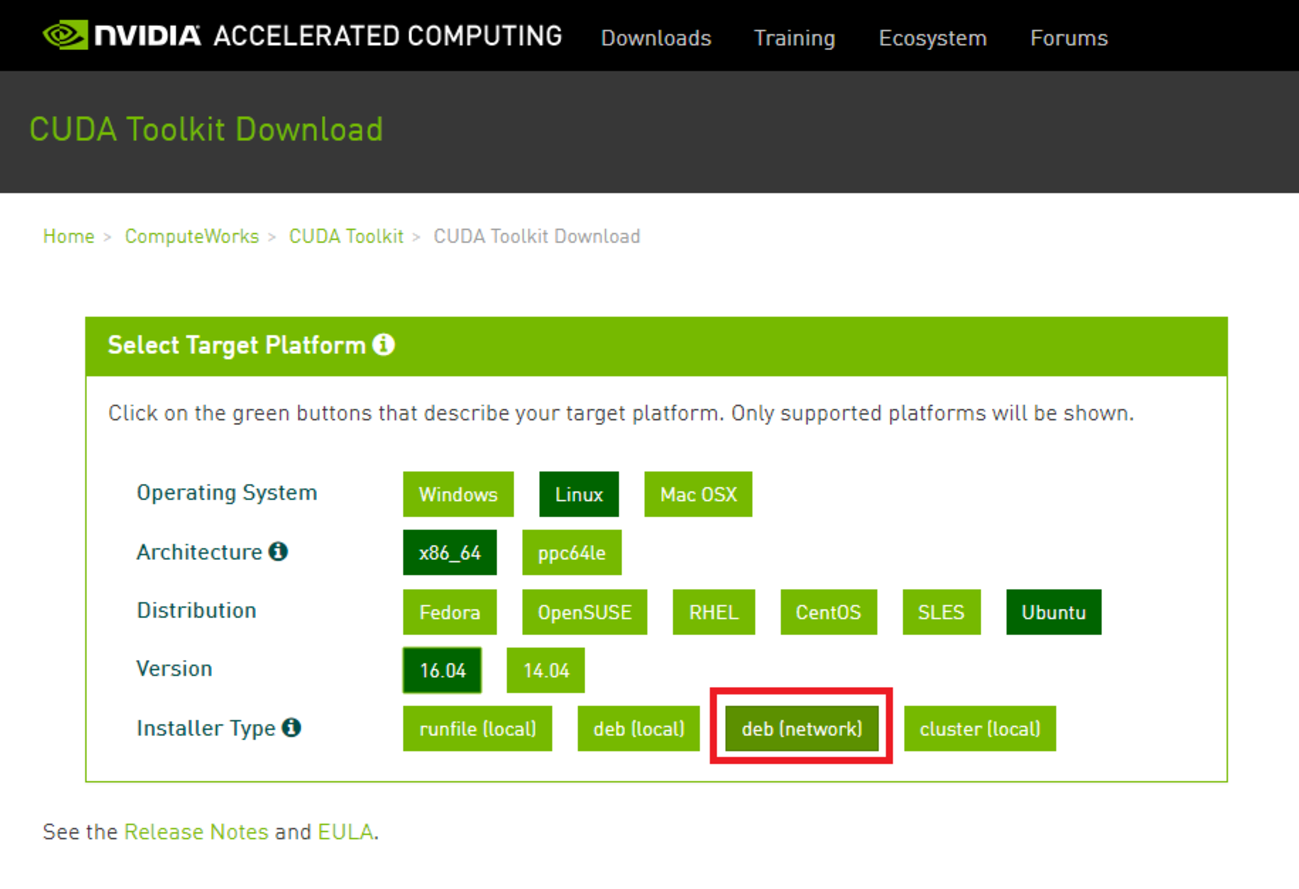This screenshot has height=889, width=1299.
Task: Select Mac OSX operating system
Action: click(698, 494)
